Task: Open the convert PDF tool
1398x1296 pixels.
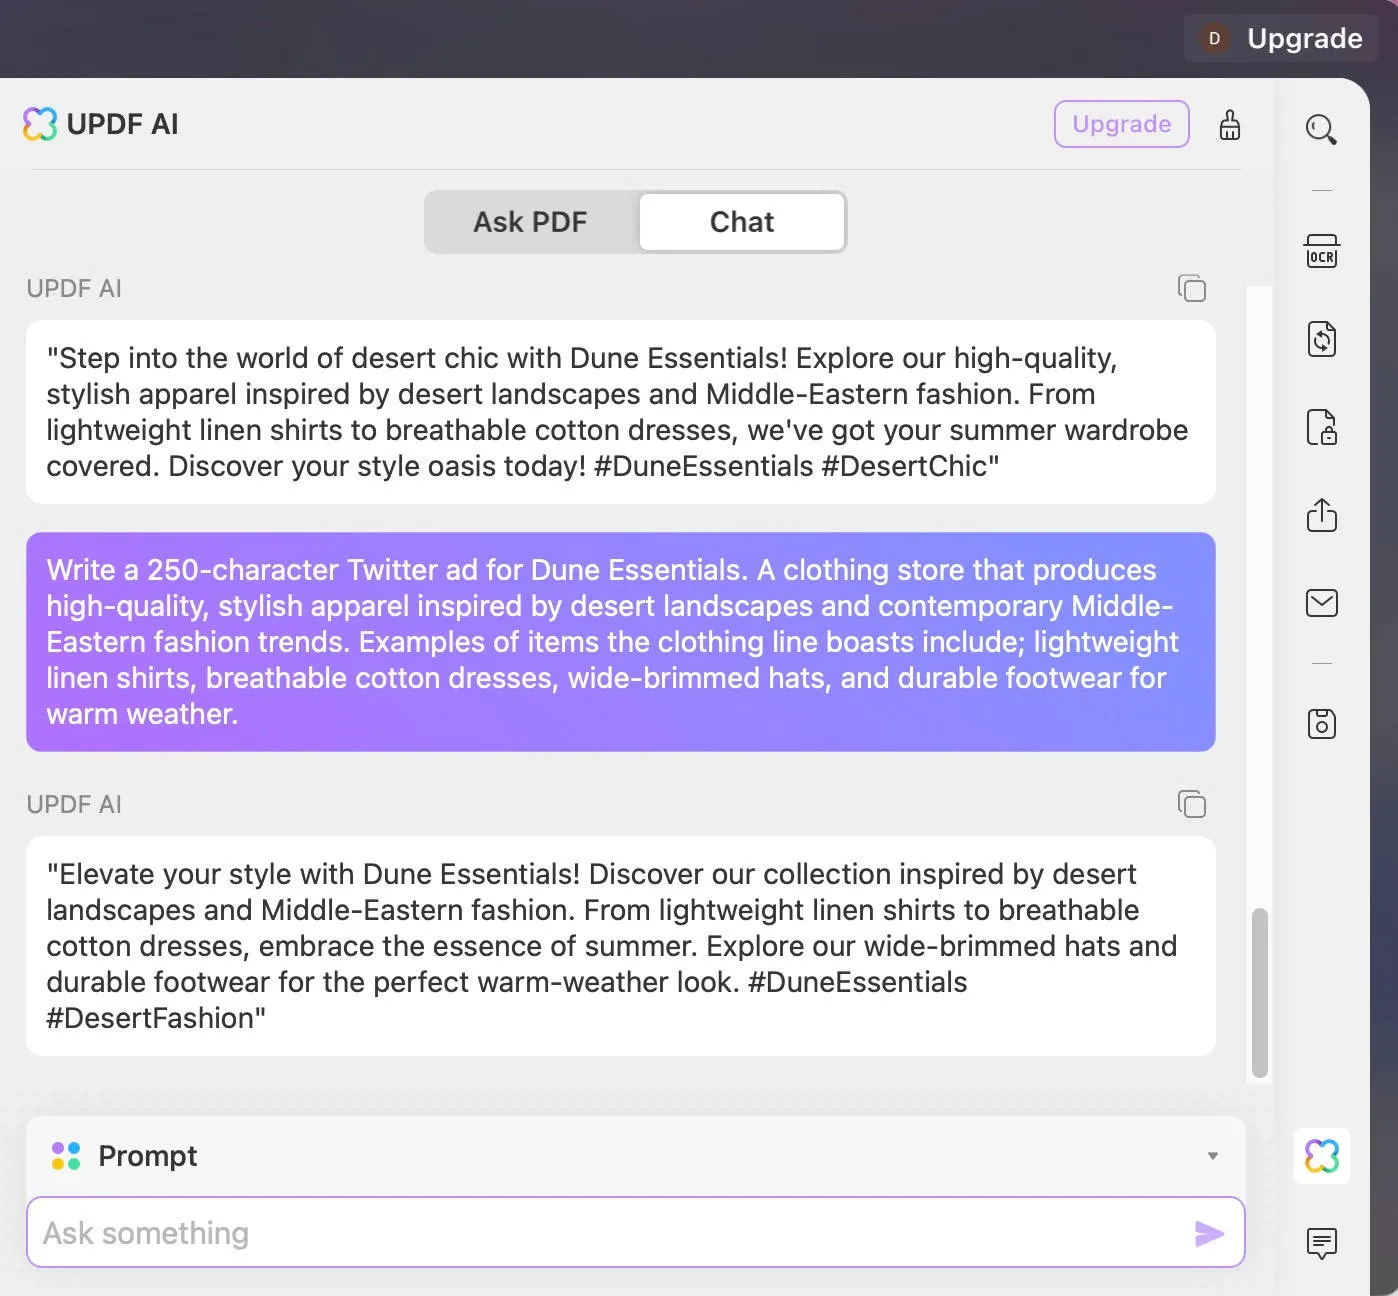Action: click(x=1322, y=339)
